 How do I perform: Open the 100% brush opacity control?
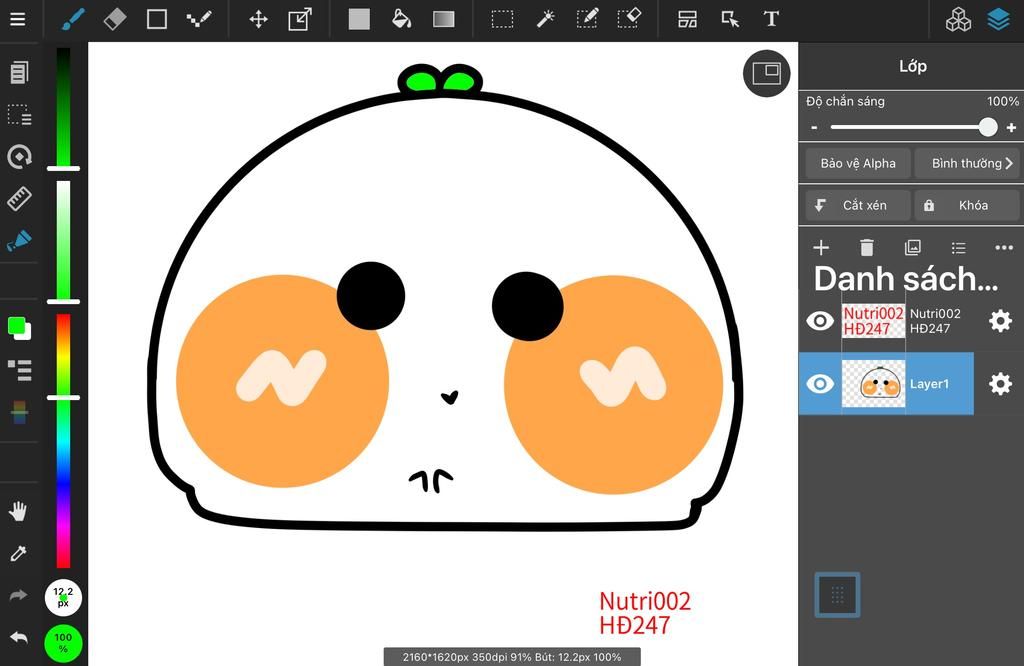[x=63, y=642]
